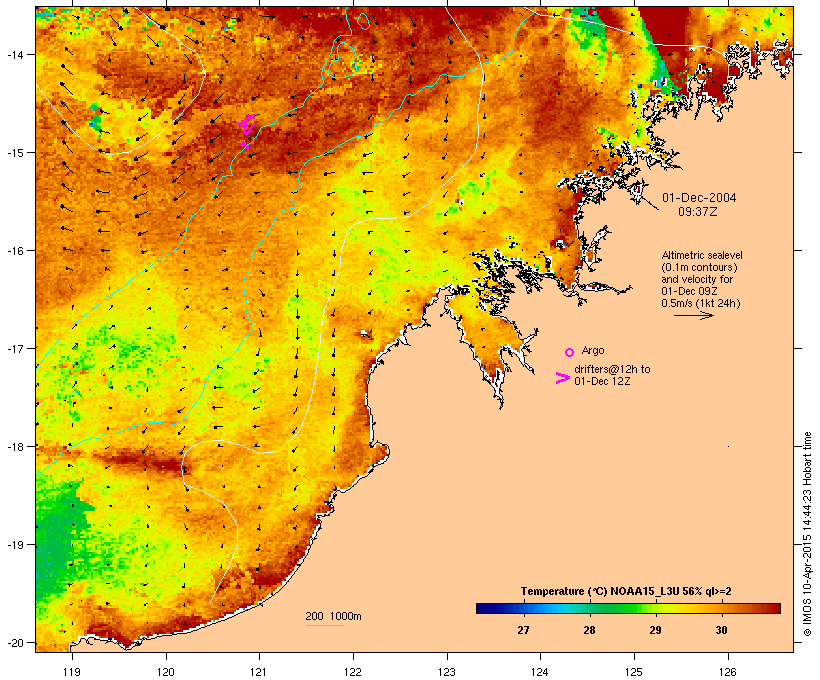
Task: Click the 126 longitude axis label
Action: coord(728,672)
